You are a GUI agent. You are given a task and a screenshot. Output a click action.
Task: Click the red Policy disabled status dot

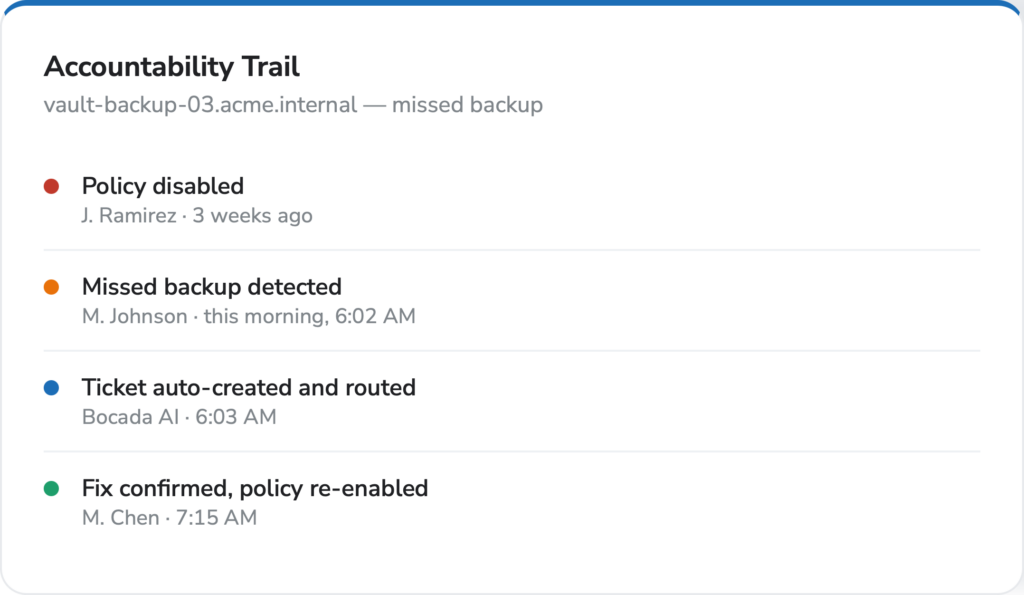(x=52, y=187)
